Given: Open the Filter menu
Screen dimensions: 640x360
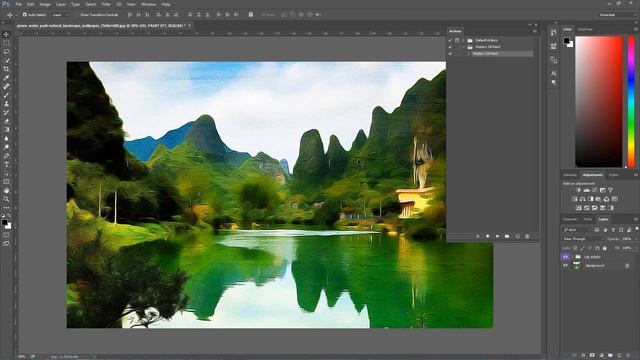Looking at the screenshot, I should pos(106,4).
